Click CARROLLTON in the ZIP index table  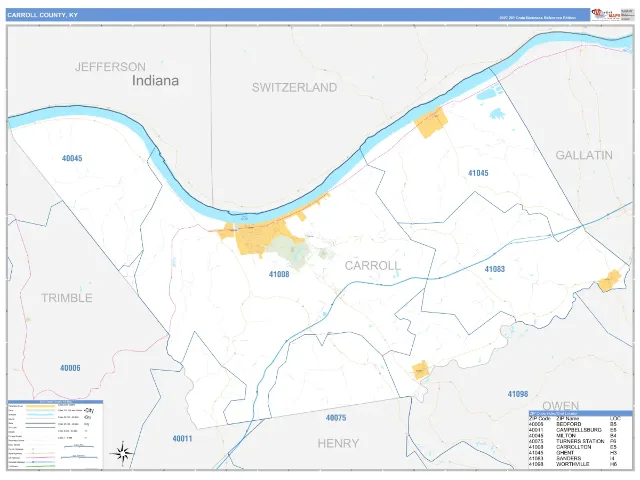pyautogui.click(x=573, y=447)
